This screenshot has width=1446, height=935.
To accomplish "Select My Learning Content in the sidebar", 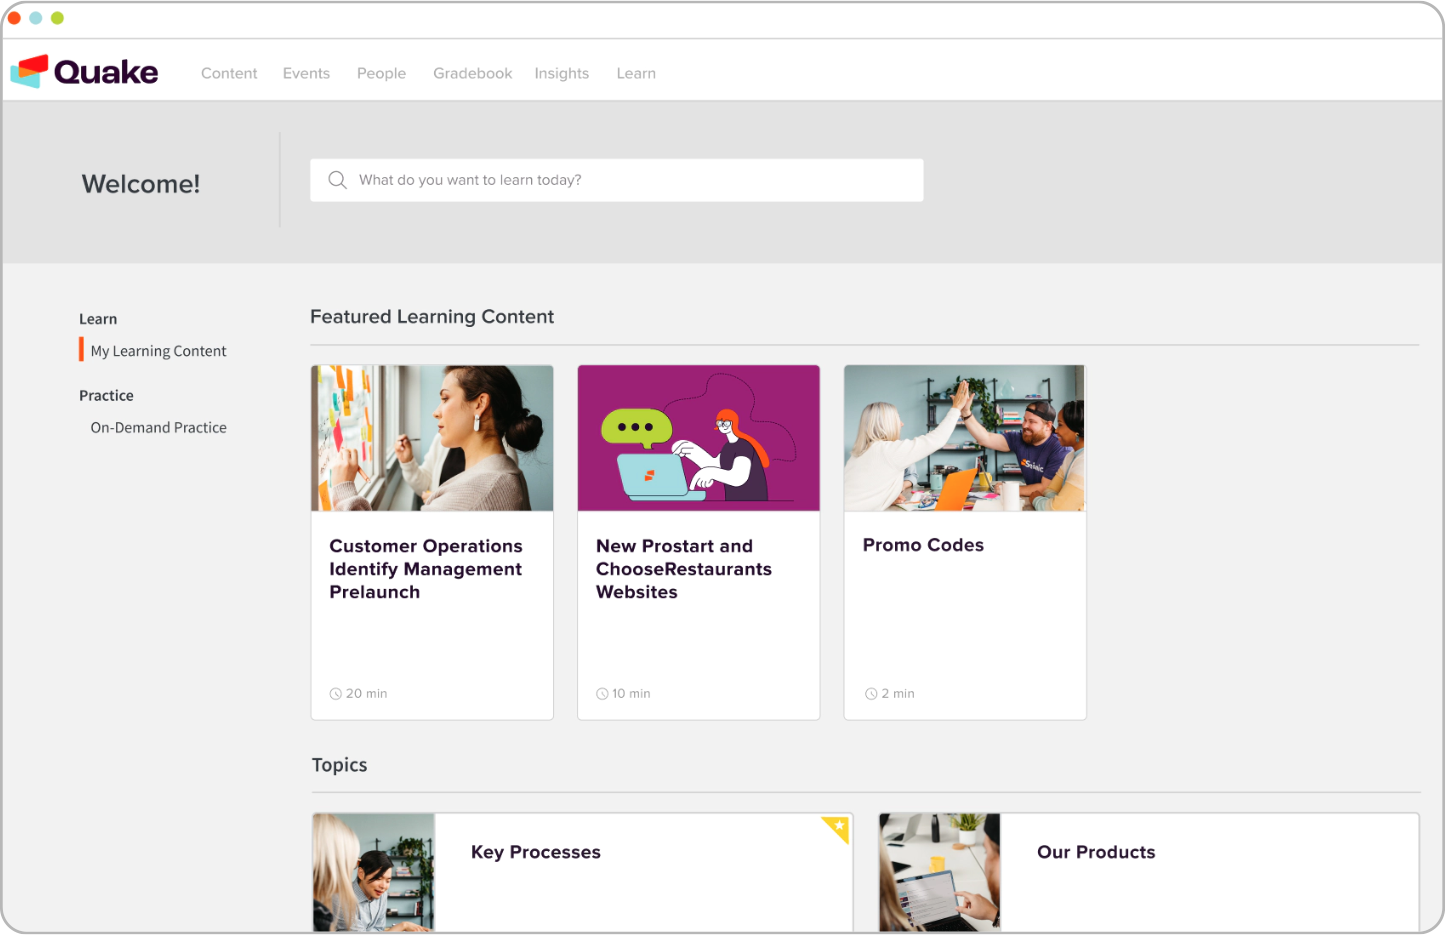I will [x=158, y=350].
